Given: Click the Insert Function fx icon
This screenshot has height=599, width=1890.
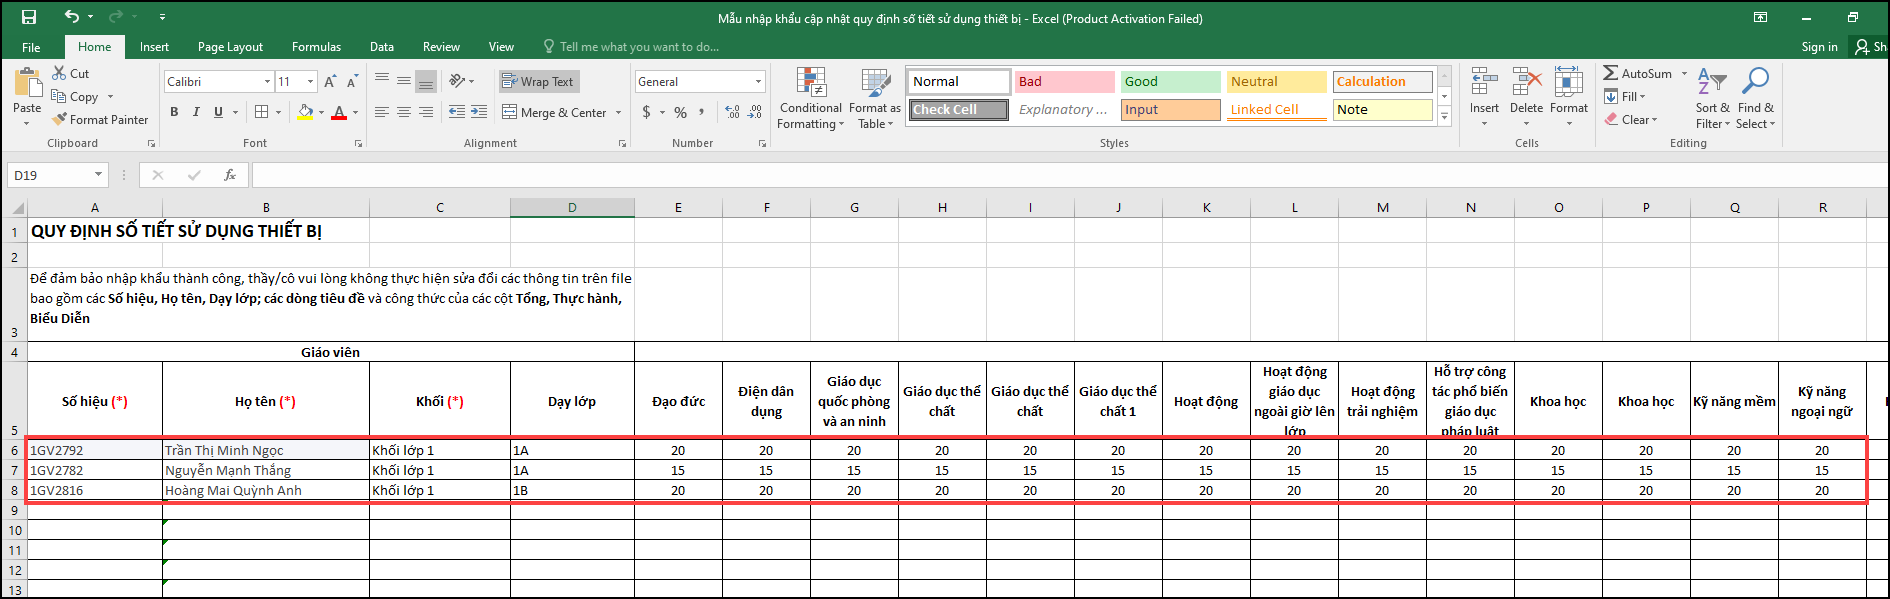Looking at the screenshot, I should tap(230, 175).
